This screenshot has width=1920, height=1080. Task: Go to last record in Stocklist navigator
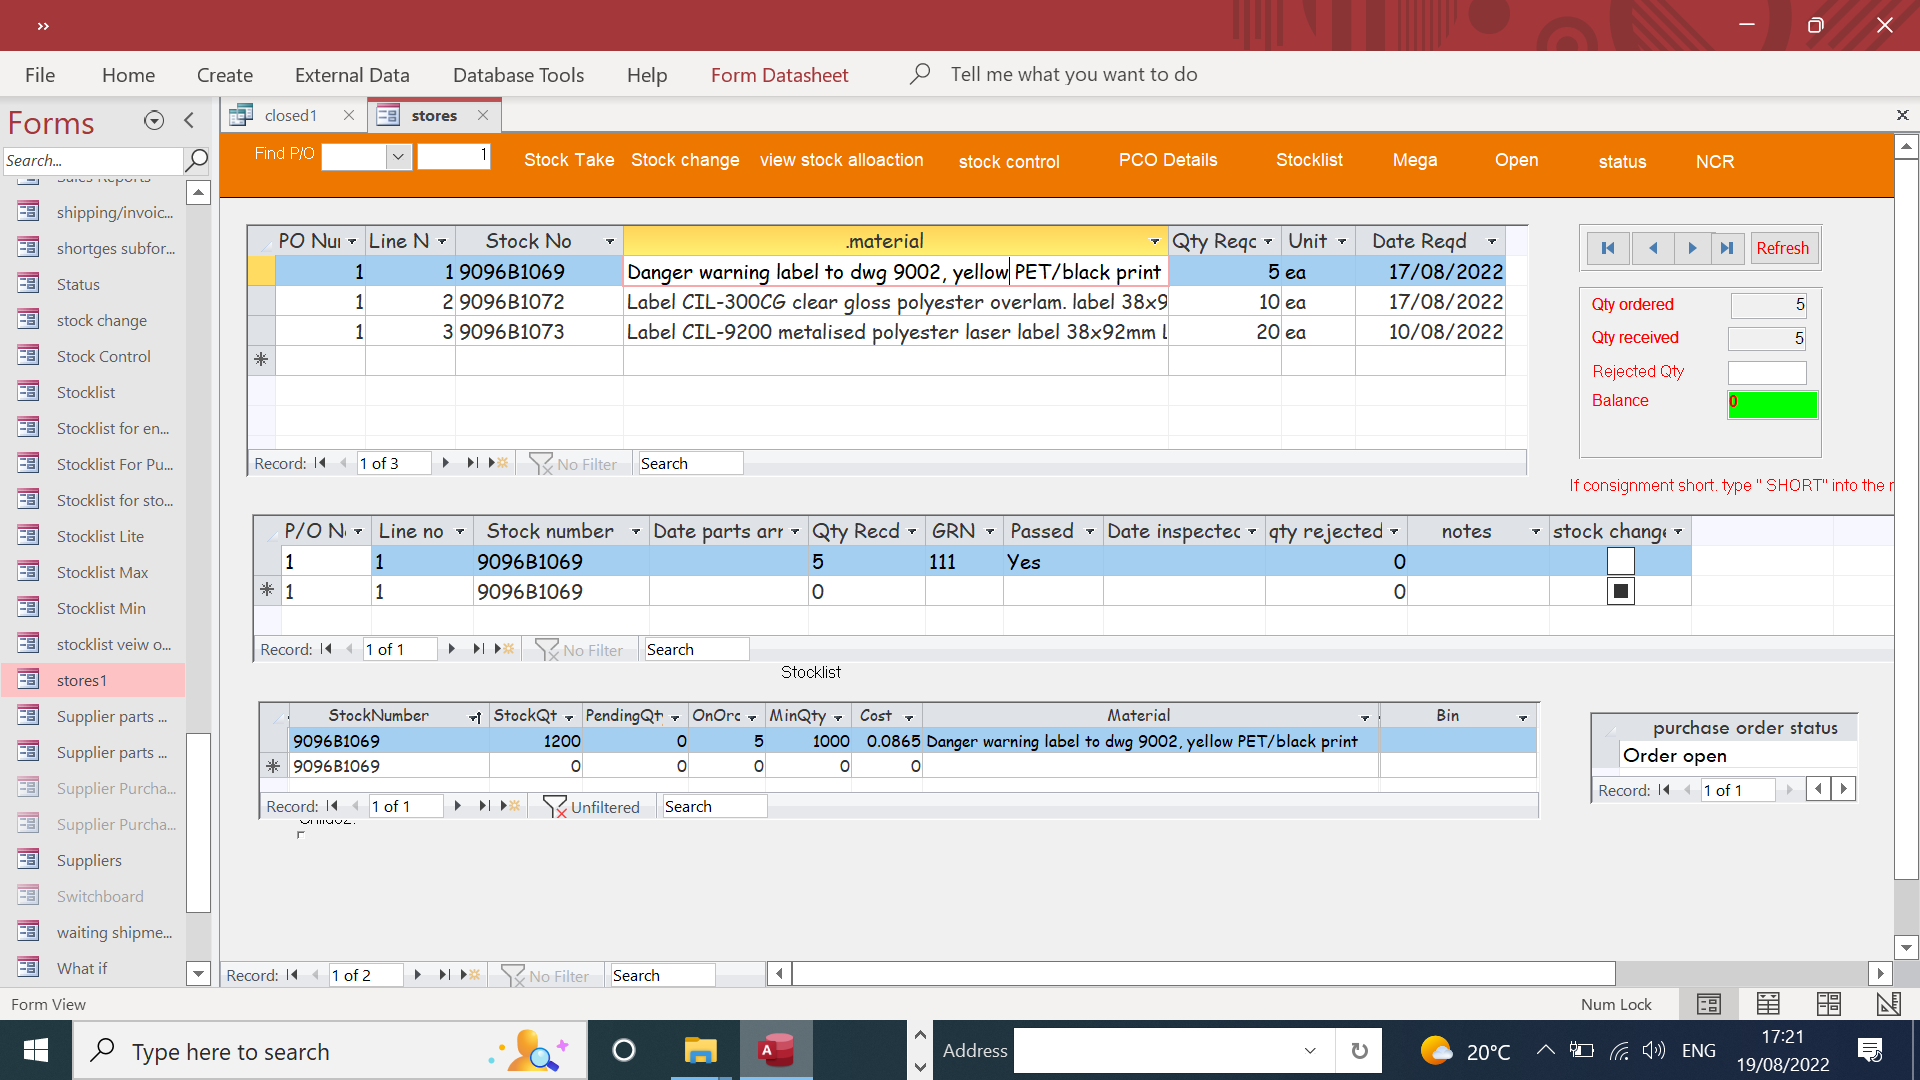[484, 806]
